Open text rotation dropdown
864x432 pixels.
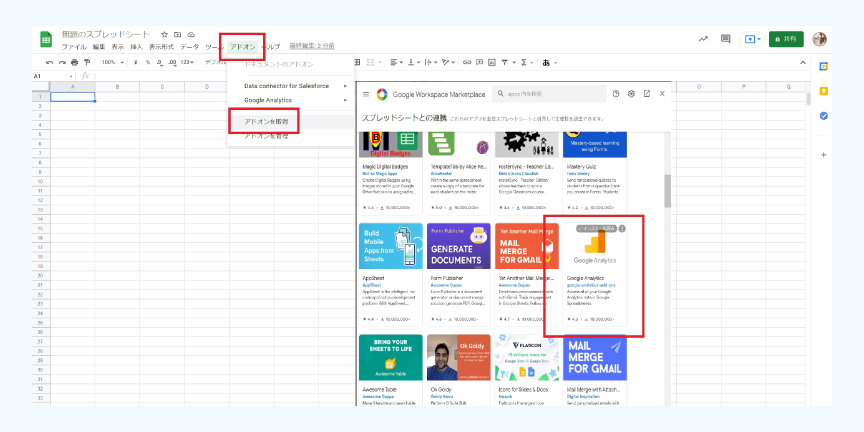(448, 62)
